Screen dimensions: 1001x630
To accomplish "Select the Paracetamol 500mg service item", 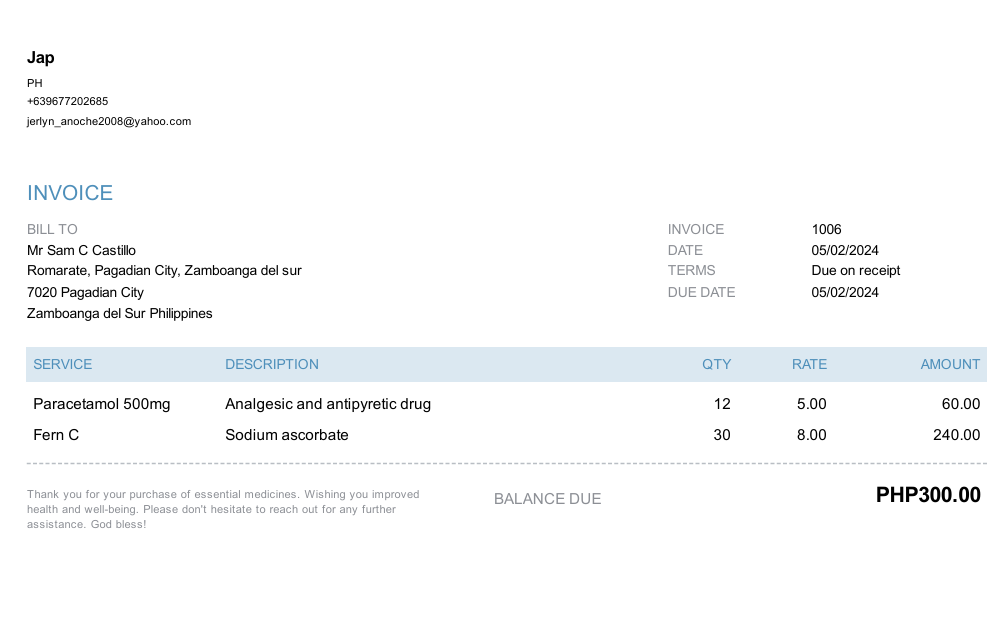I will coord(102,404).
